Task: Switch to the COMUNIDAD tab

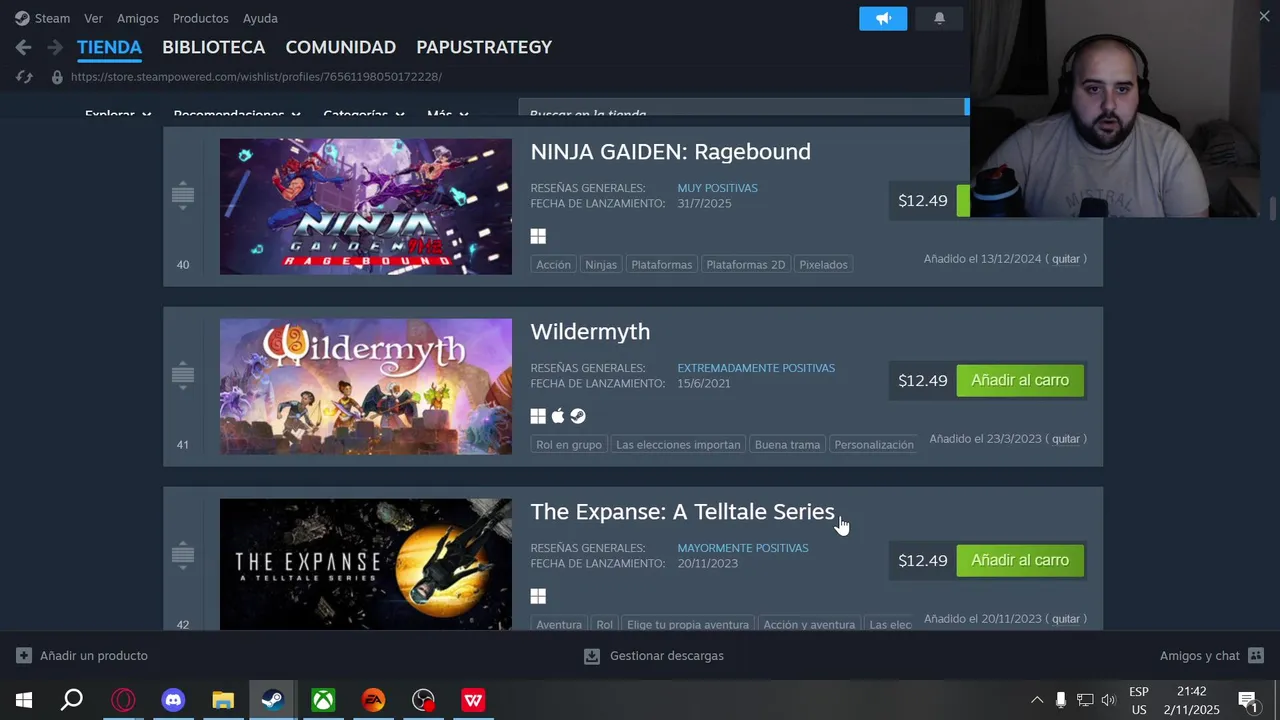Action: (340, 47)
